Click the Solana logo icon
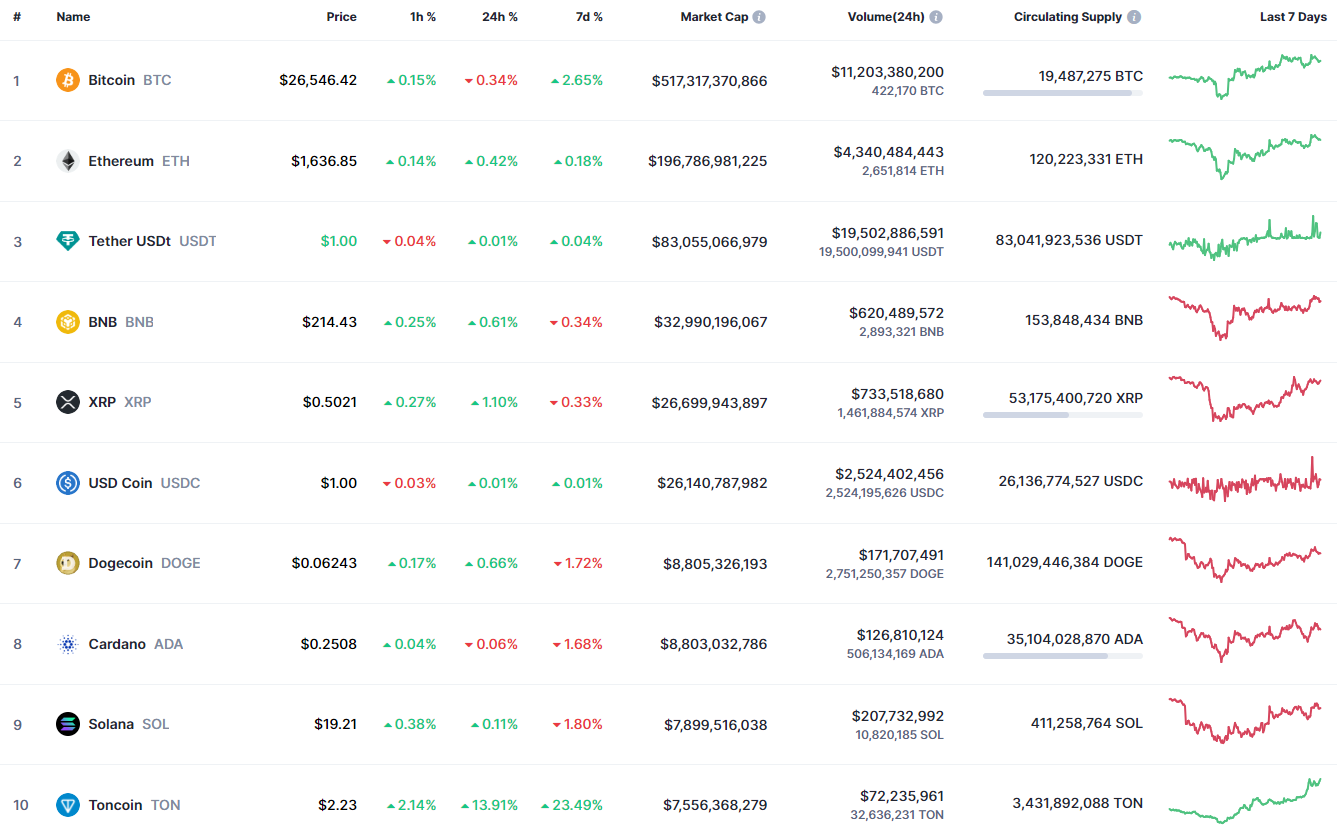This screenshot has height=836, width=1343. point(68,724)
